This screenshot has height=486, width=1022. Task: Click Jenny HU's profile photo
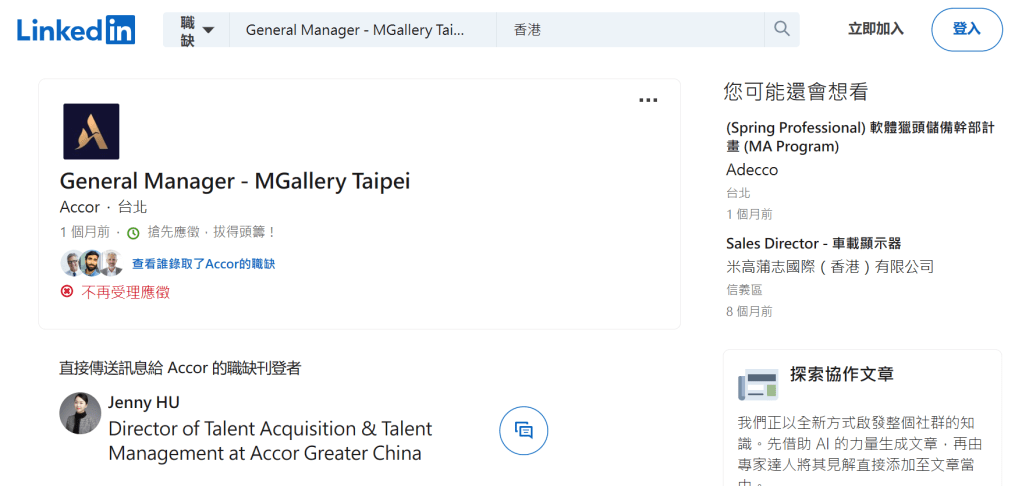(80, 413)
